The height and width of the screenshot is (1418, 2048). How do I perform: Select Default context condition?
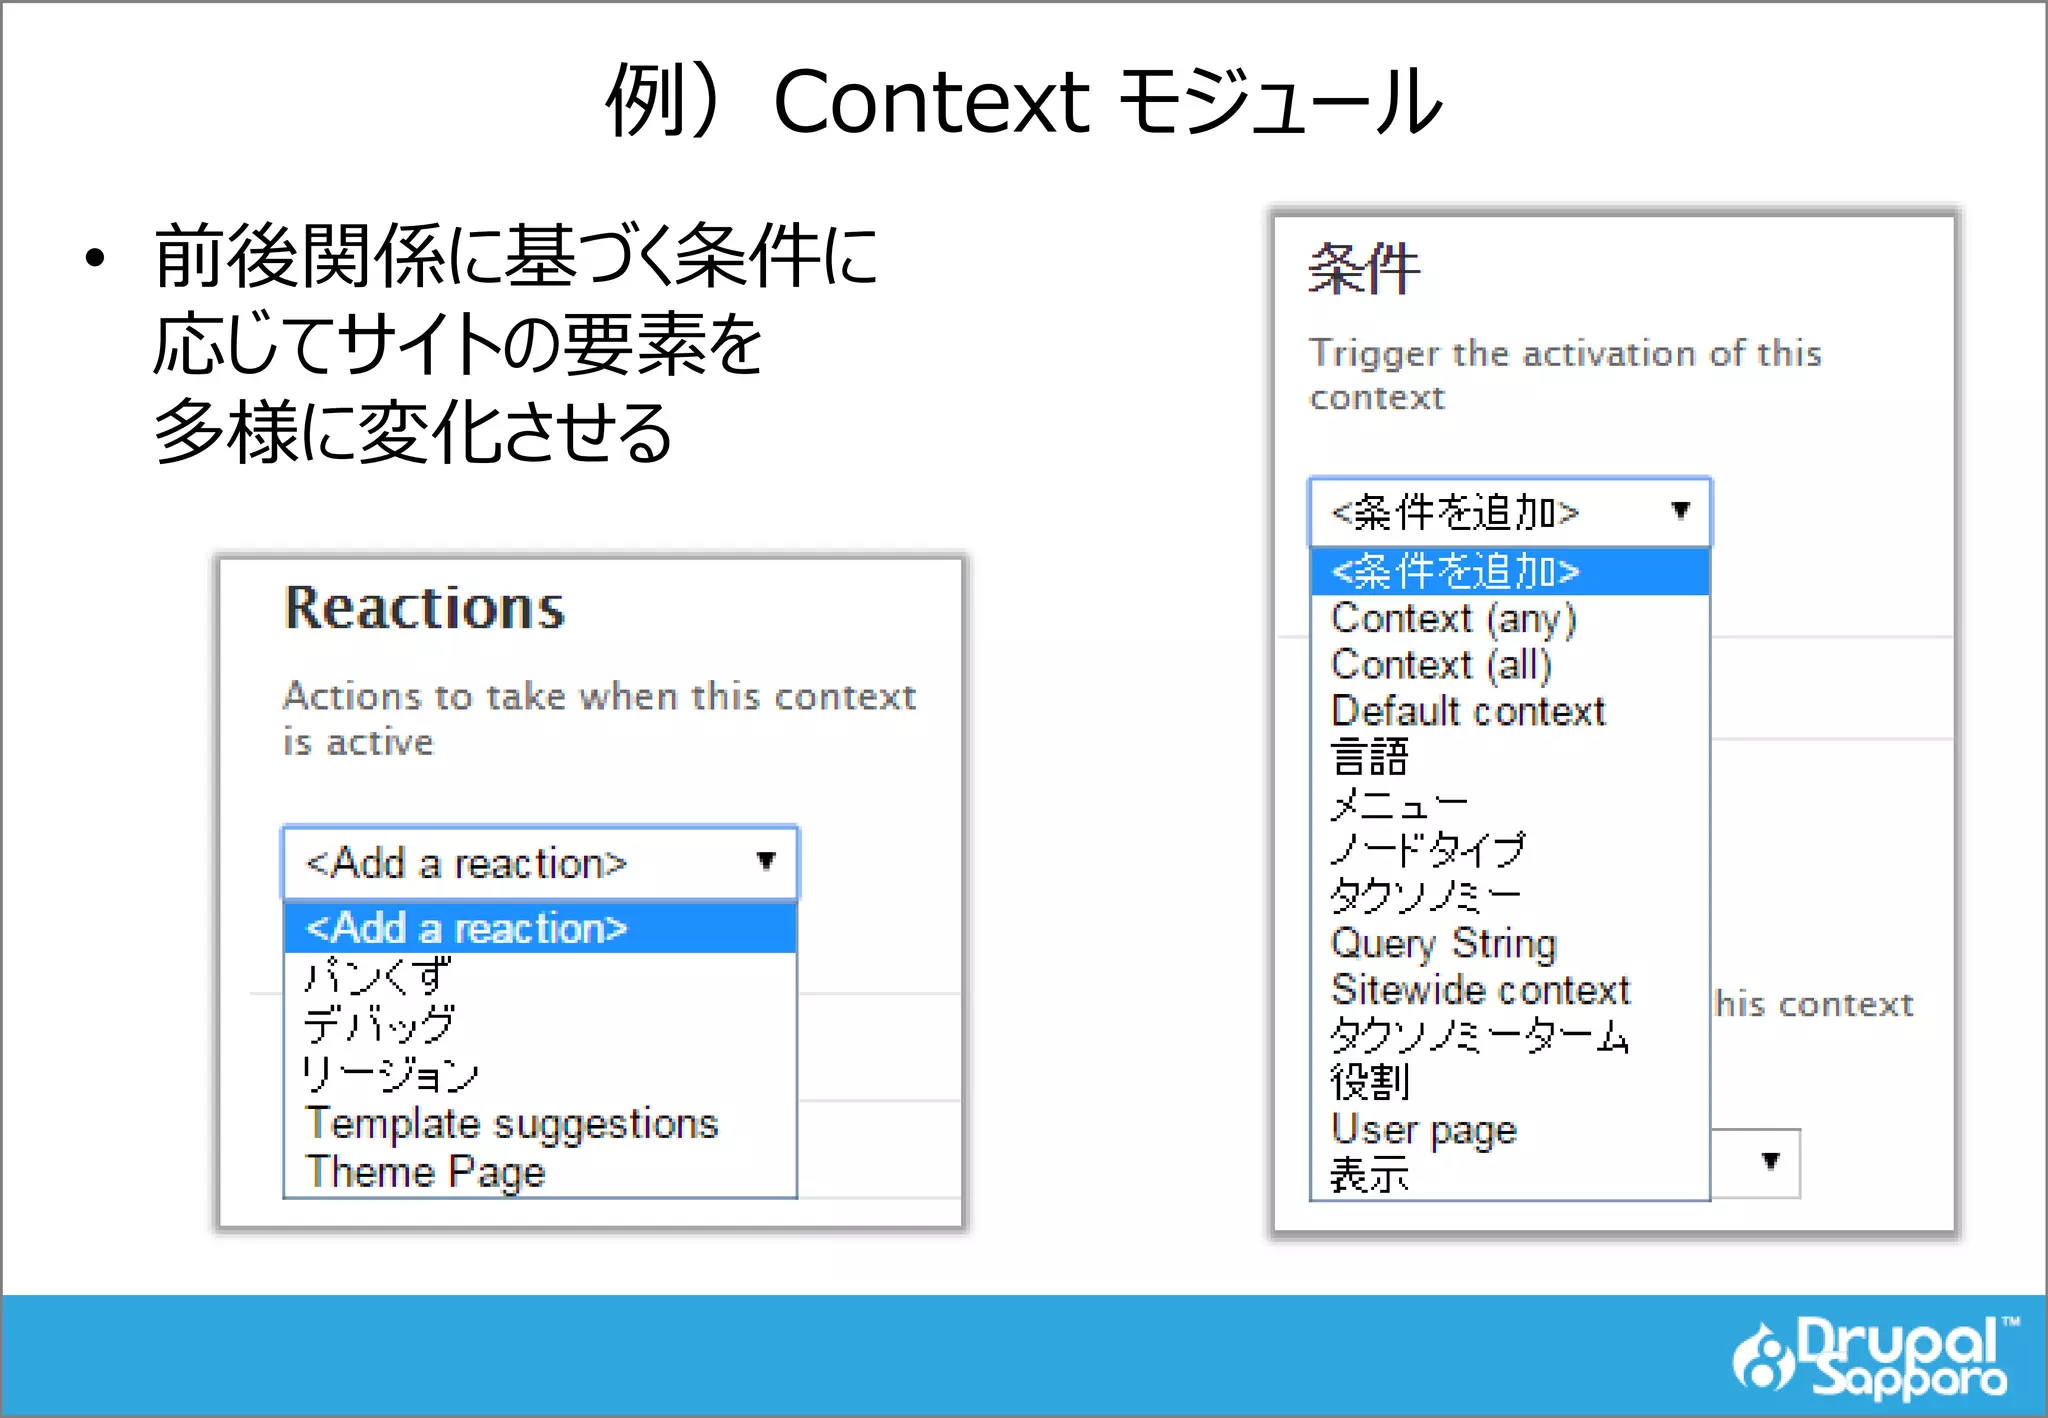(x=1510, y=711)
